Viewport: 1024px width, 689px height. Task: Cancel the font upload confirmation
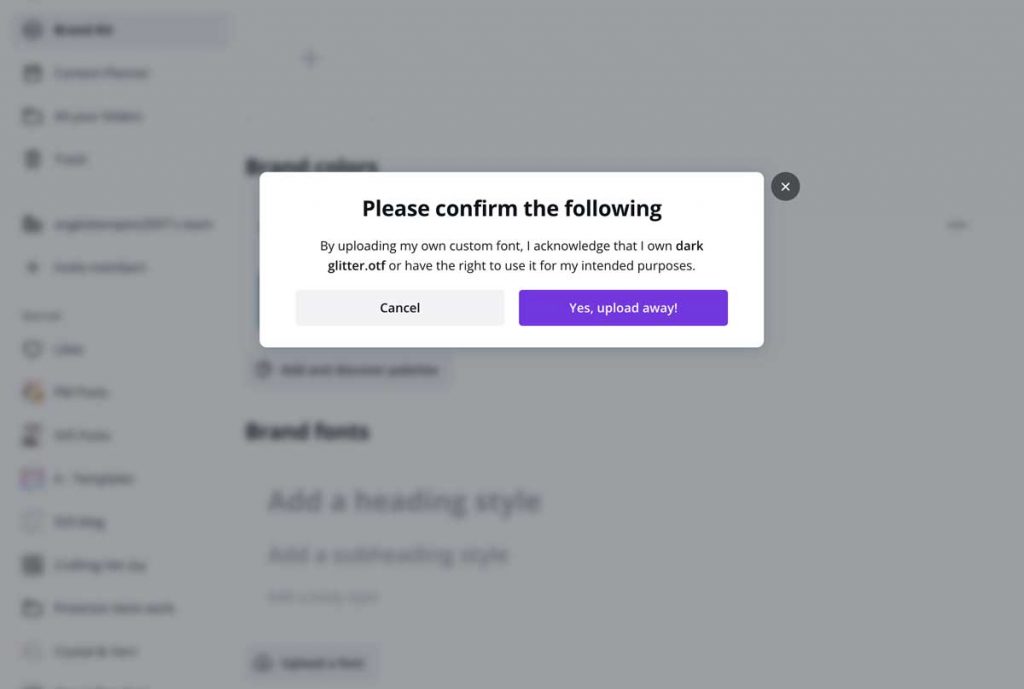point(399,308)
